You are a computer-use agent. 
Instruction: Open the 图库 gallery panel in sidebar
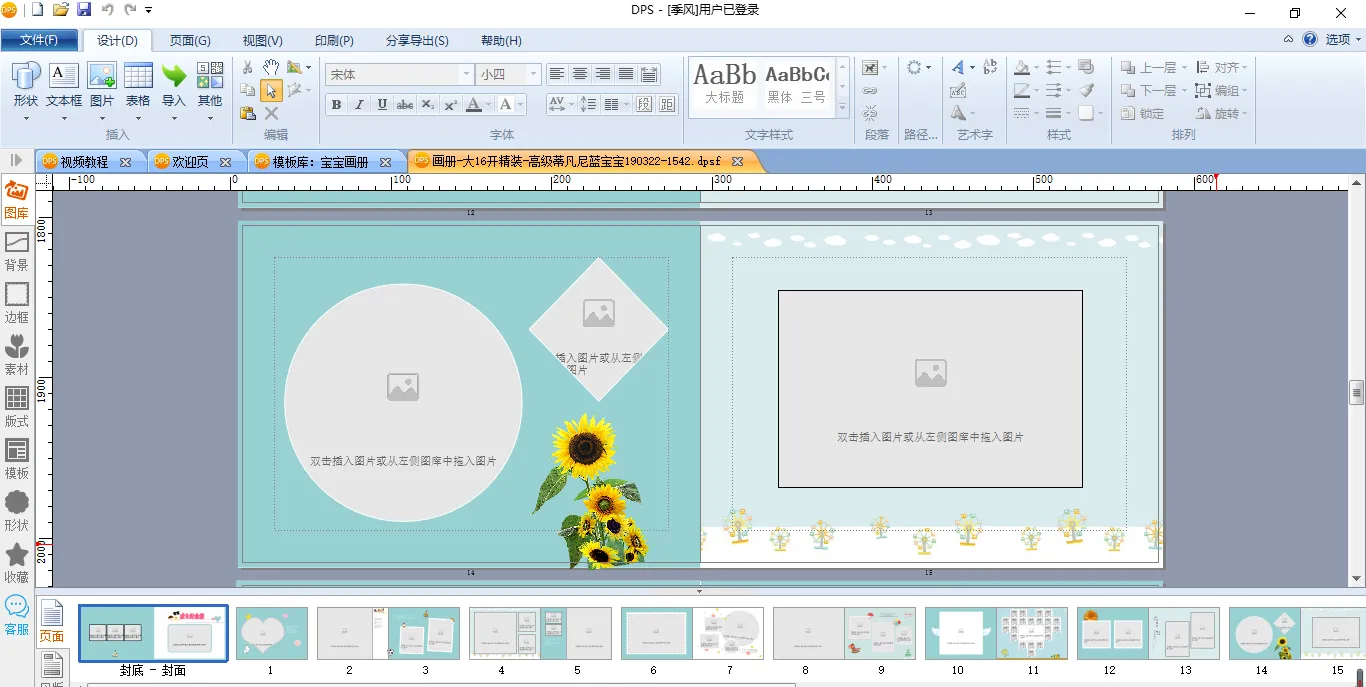coord(17,199)
